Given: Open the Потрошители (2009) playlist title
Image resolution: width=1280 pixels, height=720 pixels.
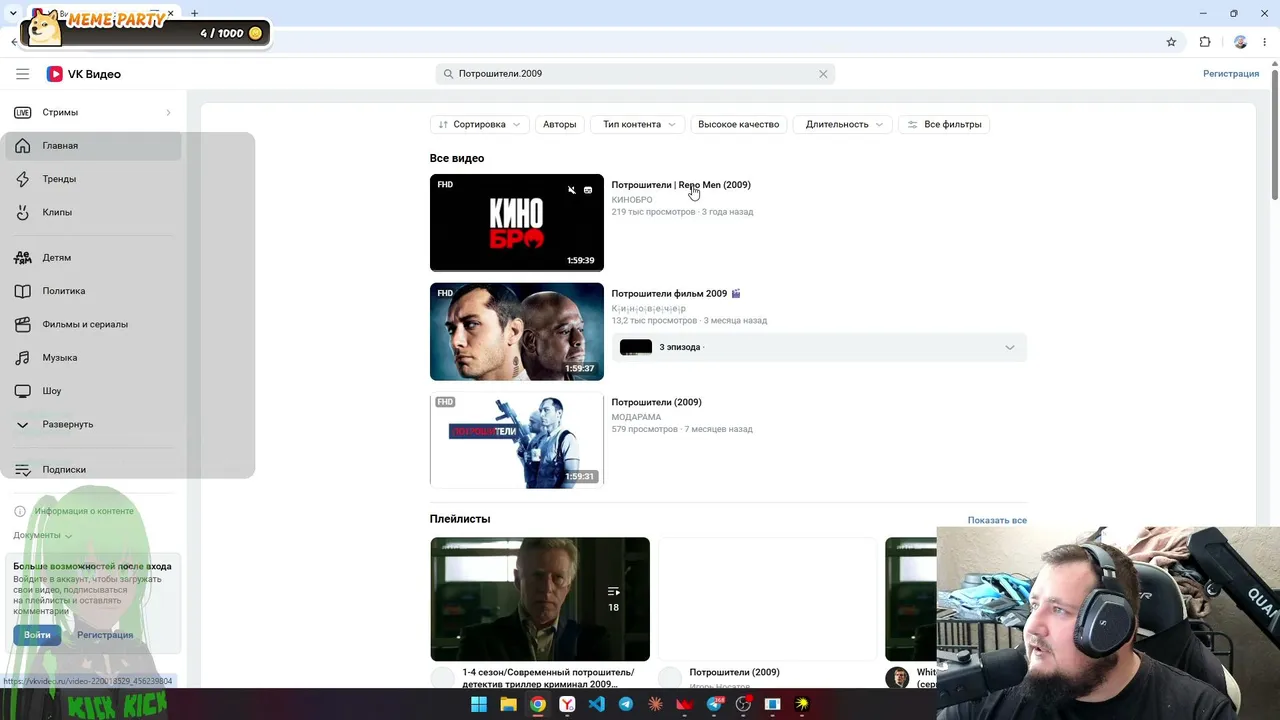Looking at the screenshot, I should pyautogui.click(x=734, y=672).
